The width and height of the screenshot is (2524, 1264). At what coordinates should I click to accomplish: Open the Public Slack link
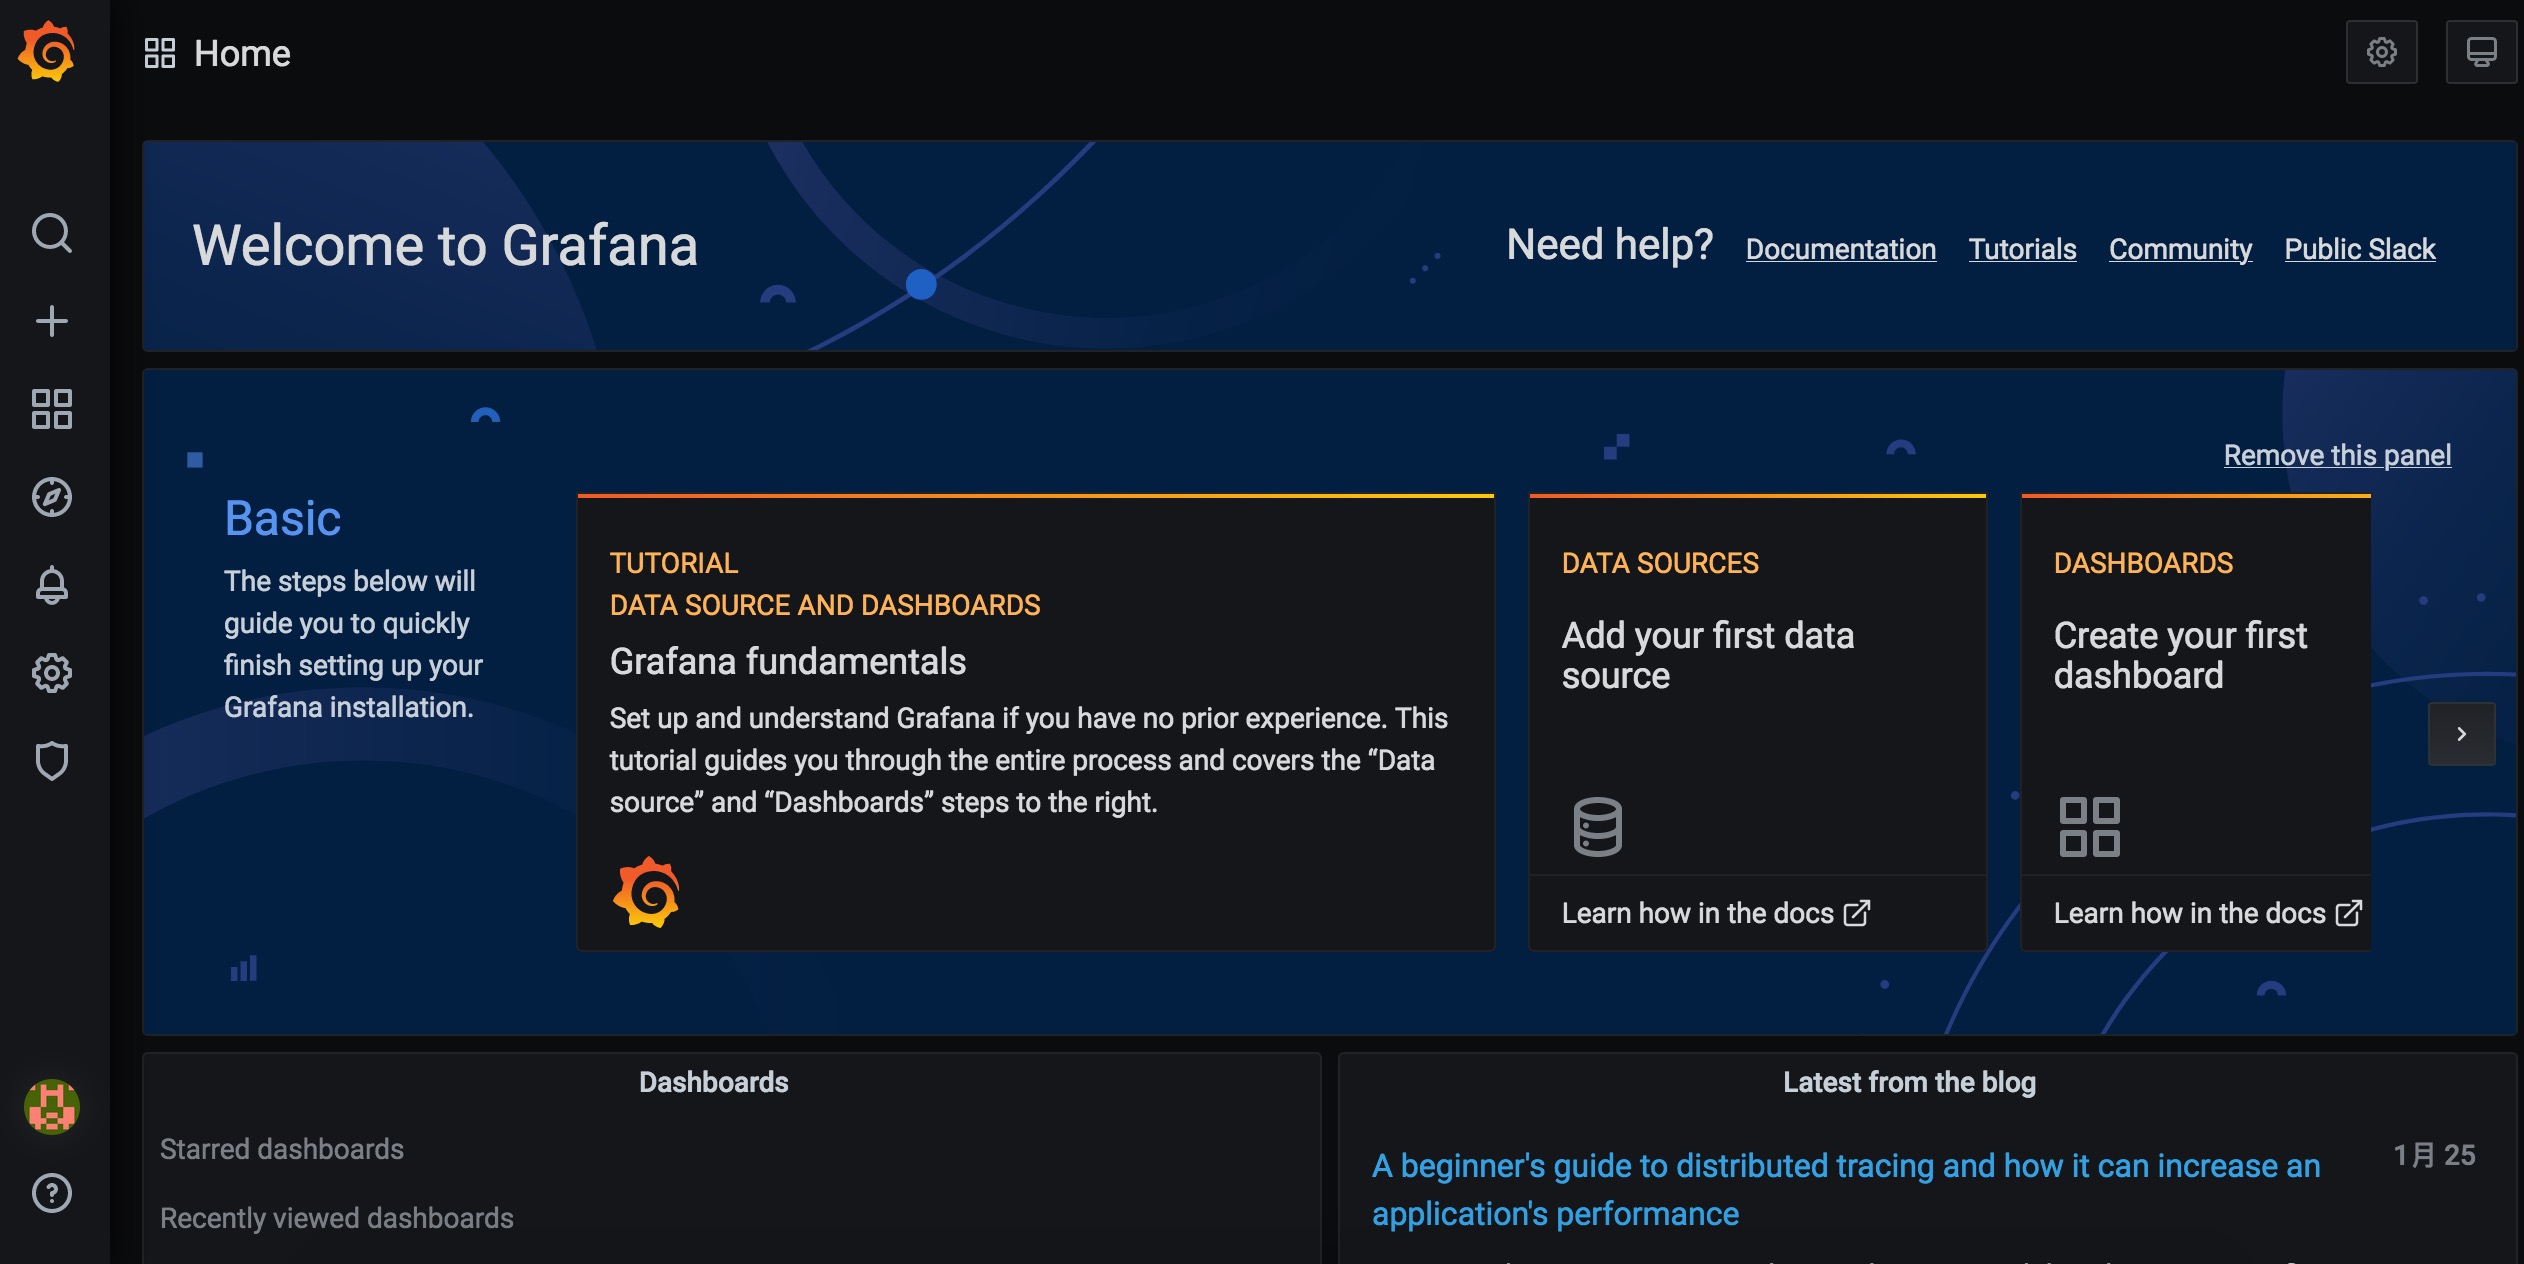click(x=2359, y=249)
